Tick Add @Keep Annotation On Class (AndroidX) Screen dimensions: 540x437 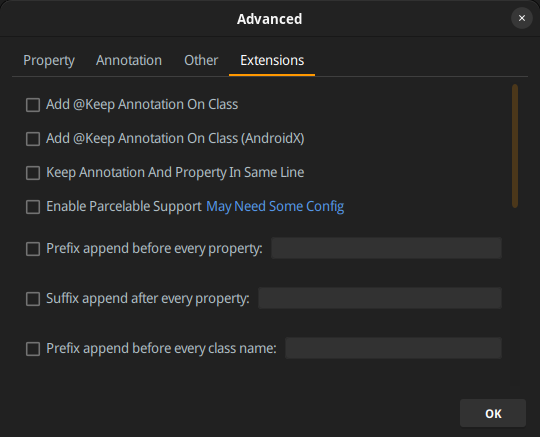coord(33,139)
